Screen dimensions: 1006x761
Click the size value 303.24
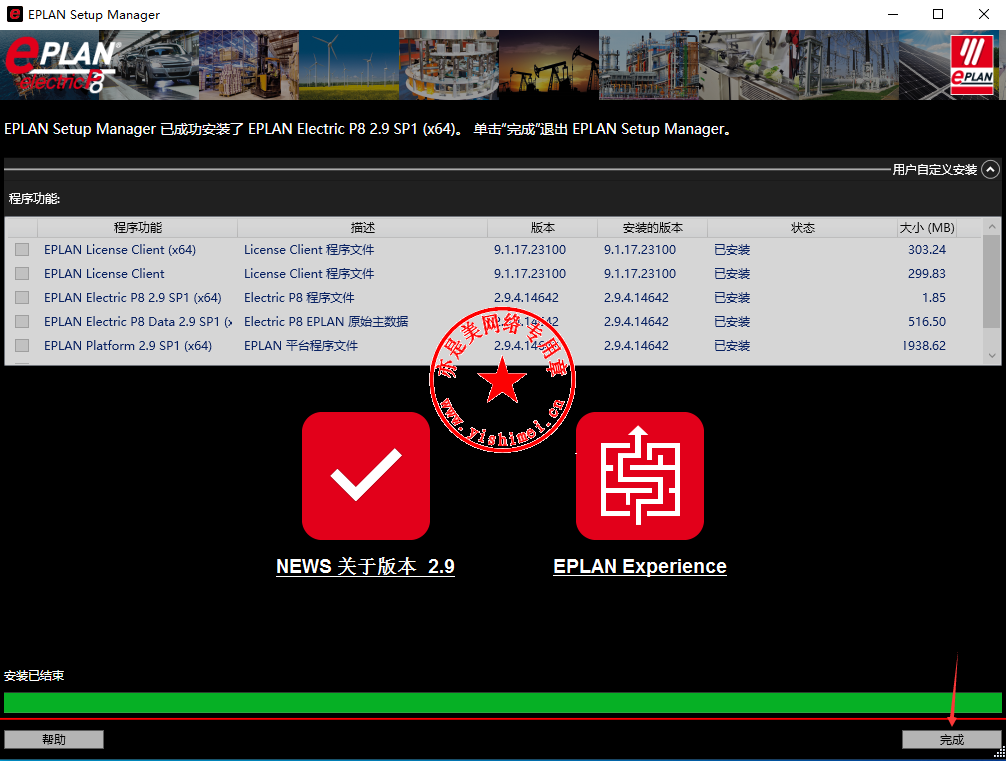926,250
